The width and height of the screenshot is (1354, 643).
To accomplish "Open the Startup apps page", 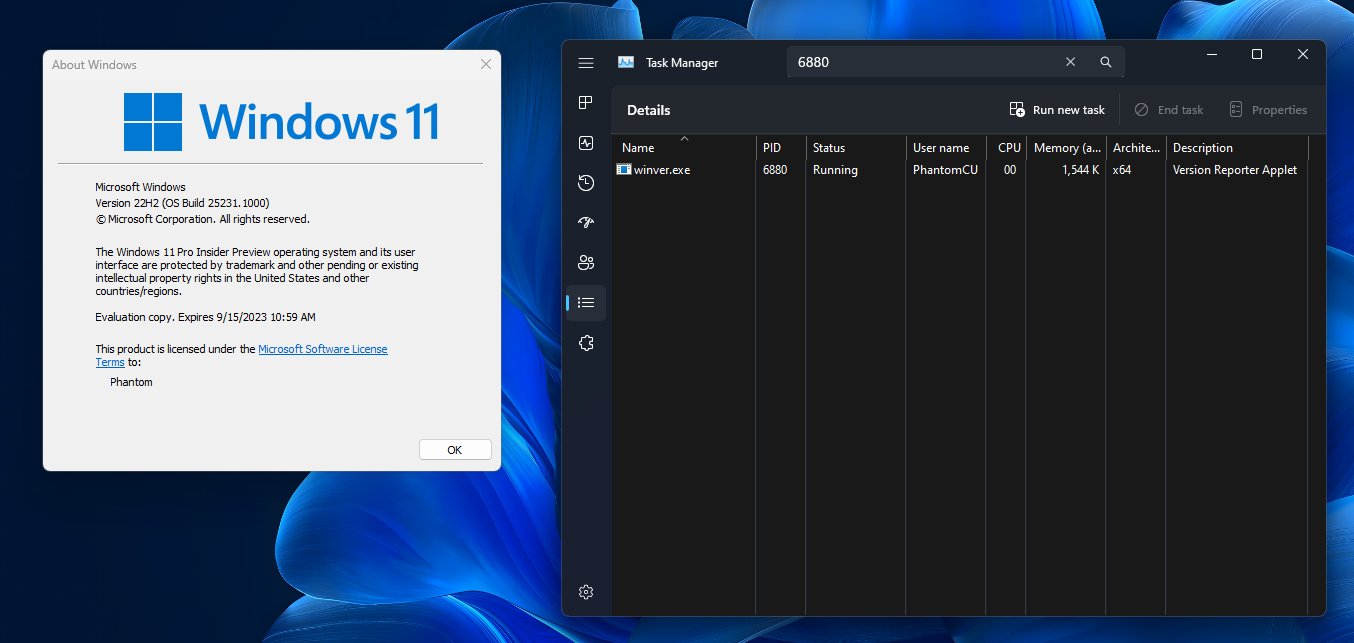I will [586, 222].
